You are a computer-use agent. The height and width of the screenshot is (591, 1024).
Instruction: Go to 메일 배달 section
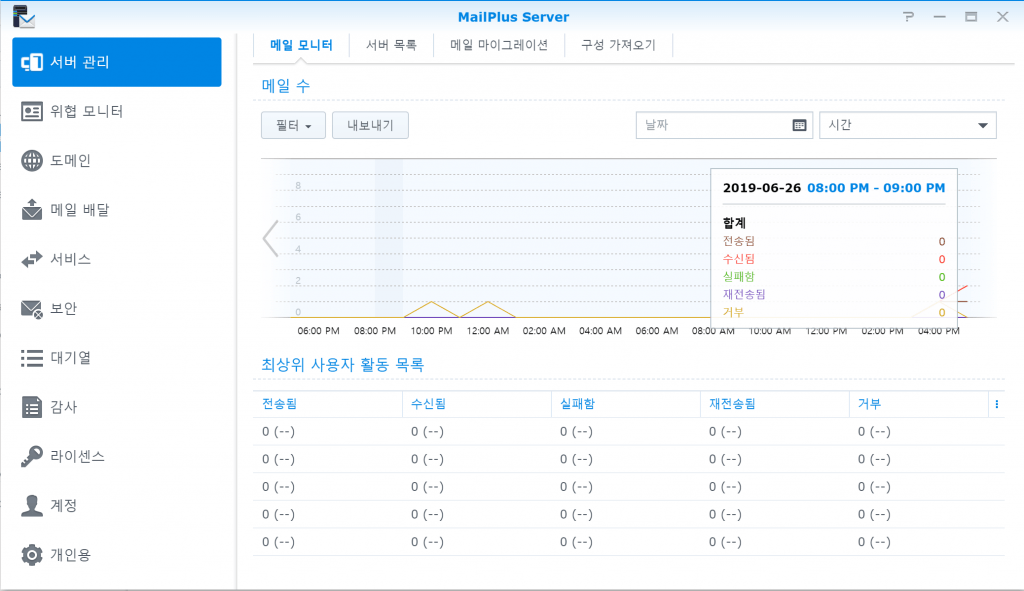(117, 210)
